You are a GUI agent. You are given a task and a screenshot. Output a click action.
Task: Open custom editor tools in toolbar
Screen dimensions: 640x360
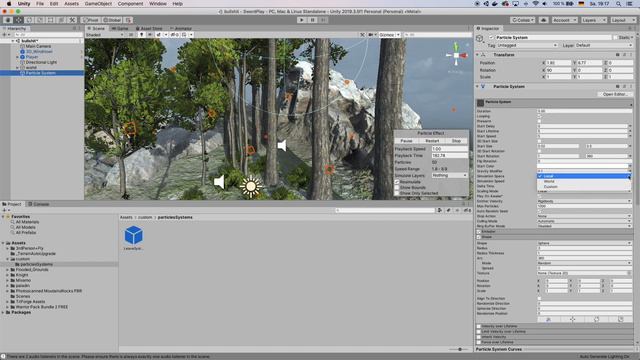click(x=72, y=20)
